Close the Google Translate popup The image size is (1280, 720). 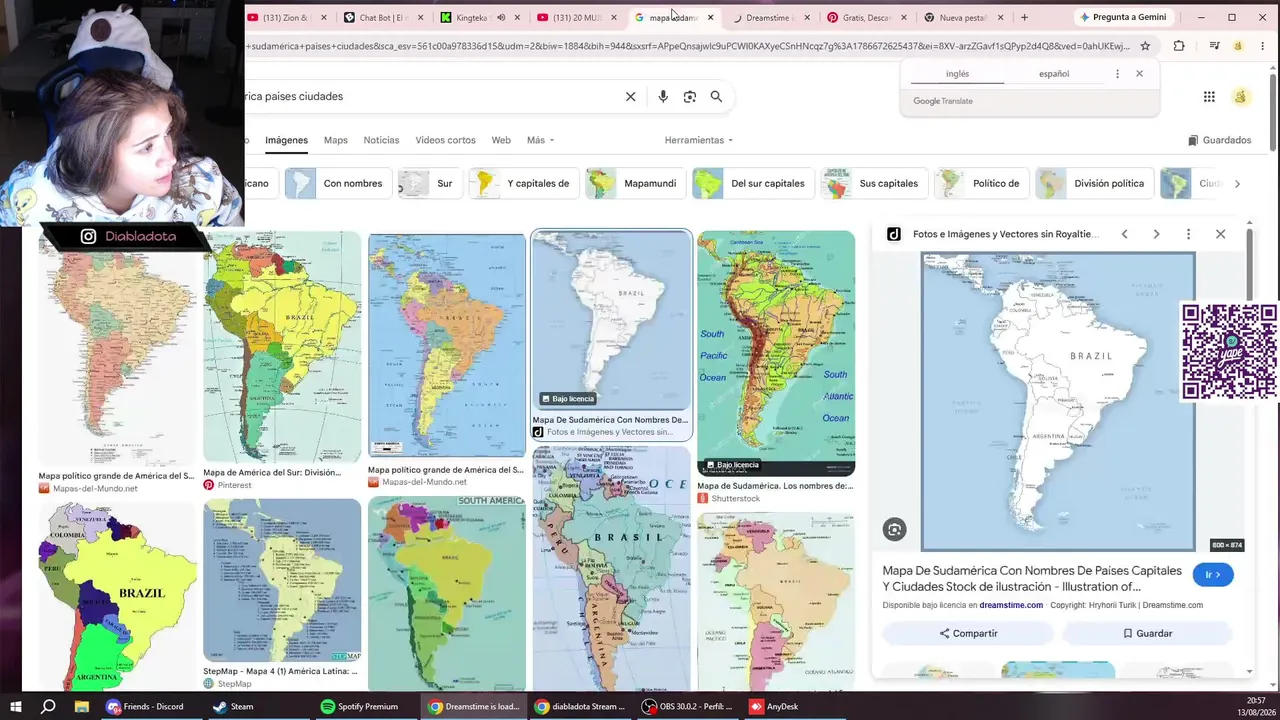(1139, 74)
